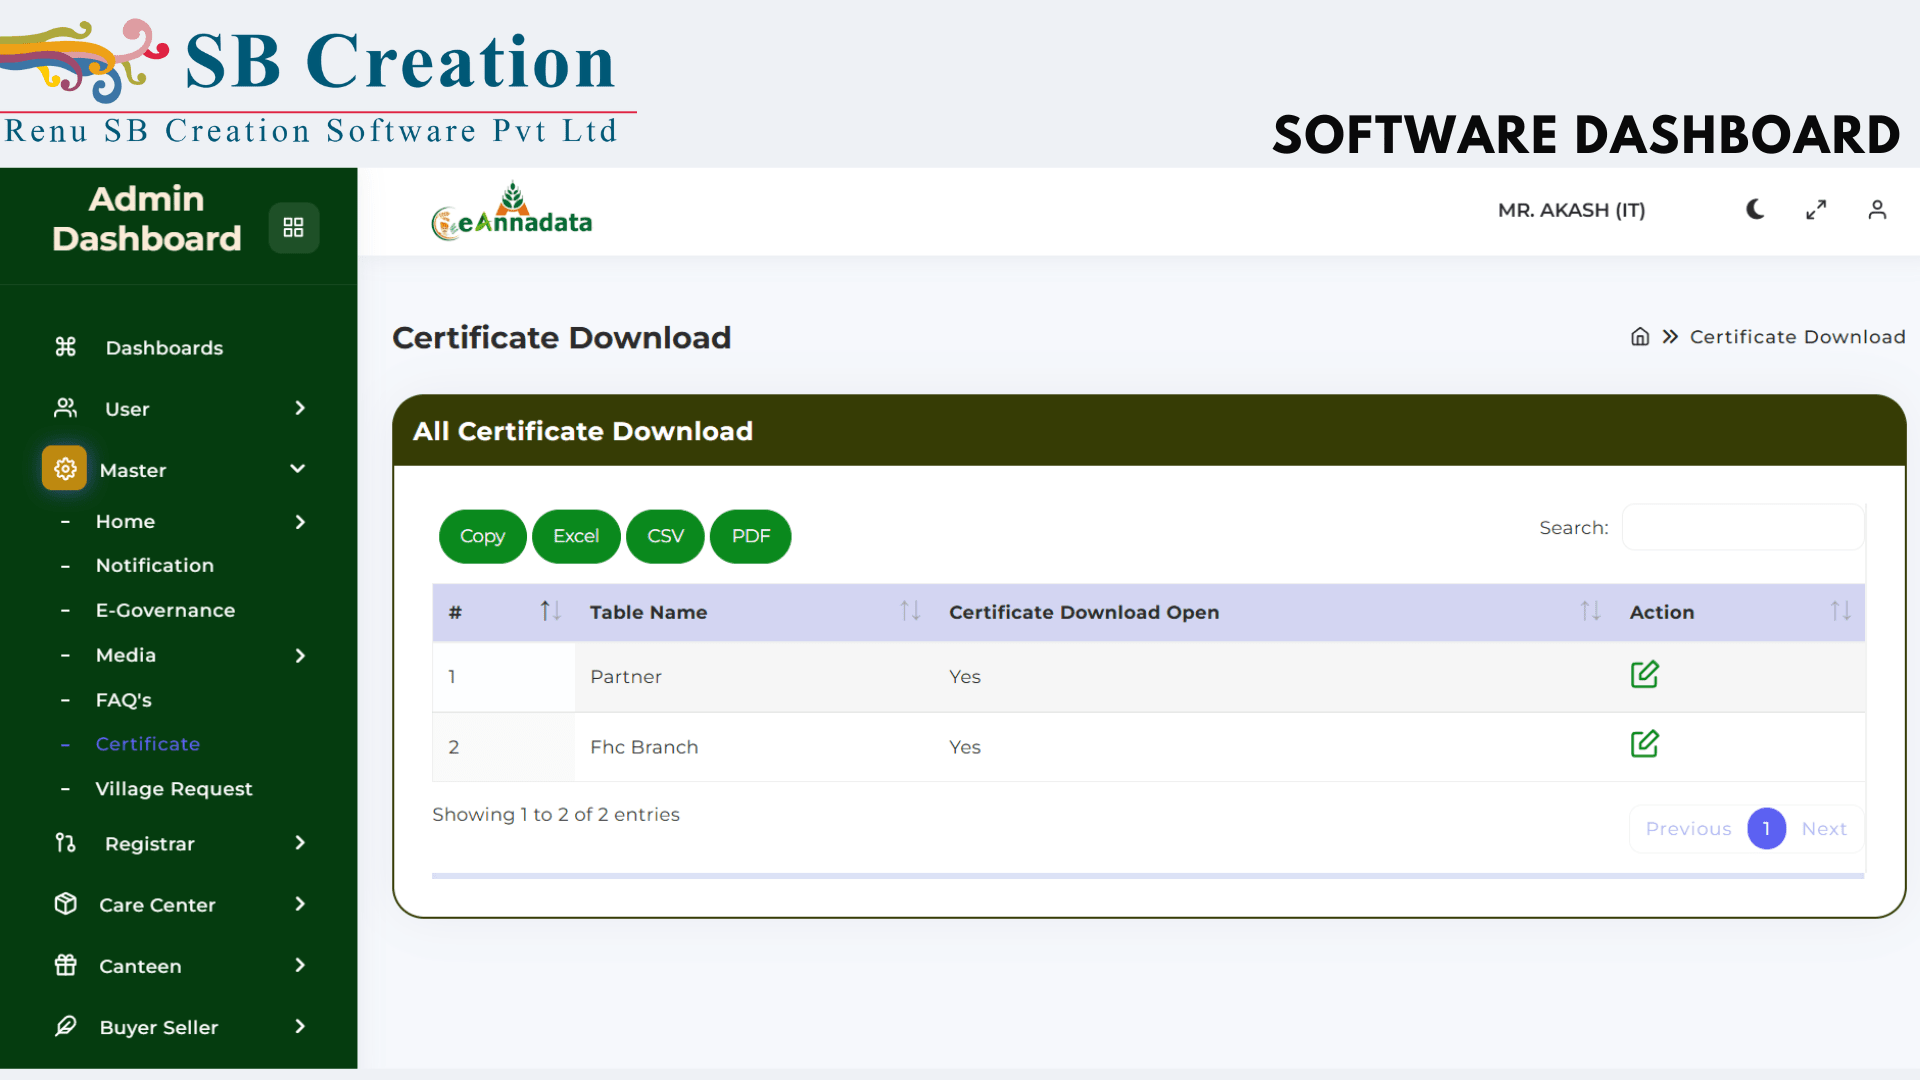Open the FAQ's submenu item
The height and width of the screenshot is (1080, 1920).
(x=124, y=701)
